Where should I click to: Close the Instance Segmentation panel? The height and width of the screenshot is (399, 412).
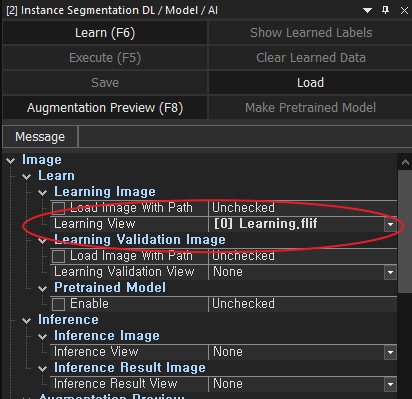[404, 11]
